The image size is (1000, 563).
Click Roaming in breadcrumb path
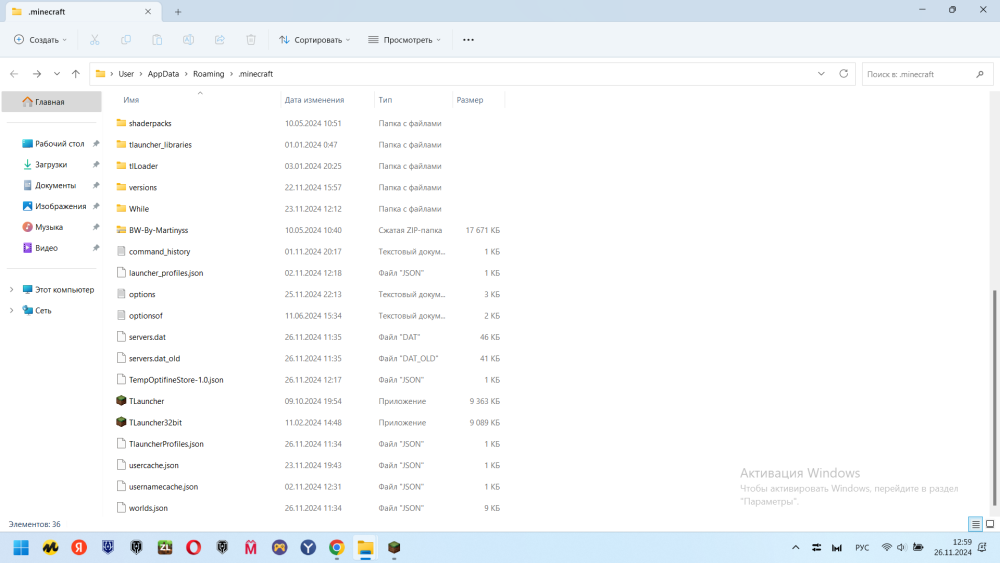(209, 74)
